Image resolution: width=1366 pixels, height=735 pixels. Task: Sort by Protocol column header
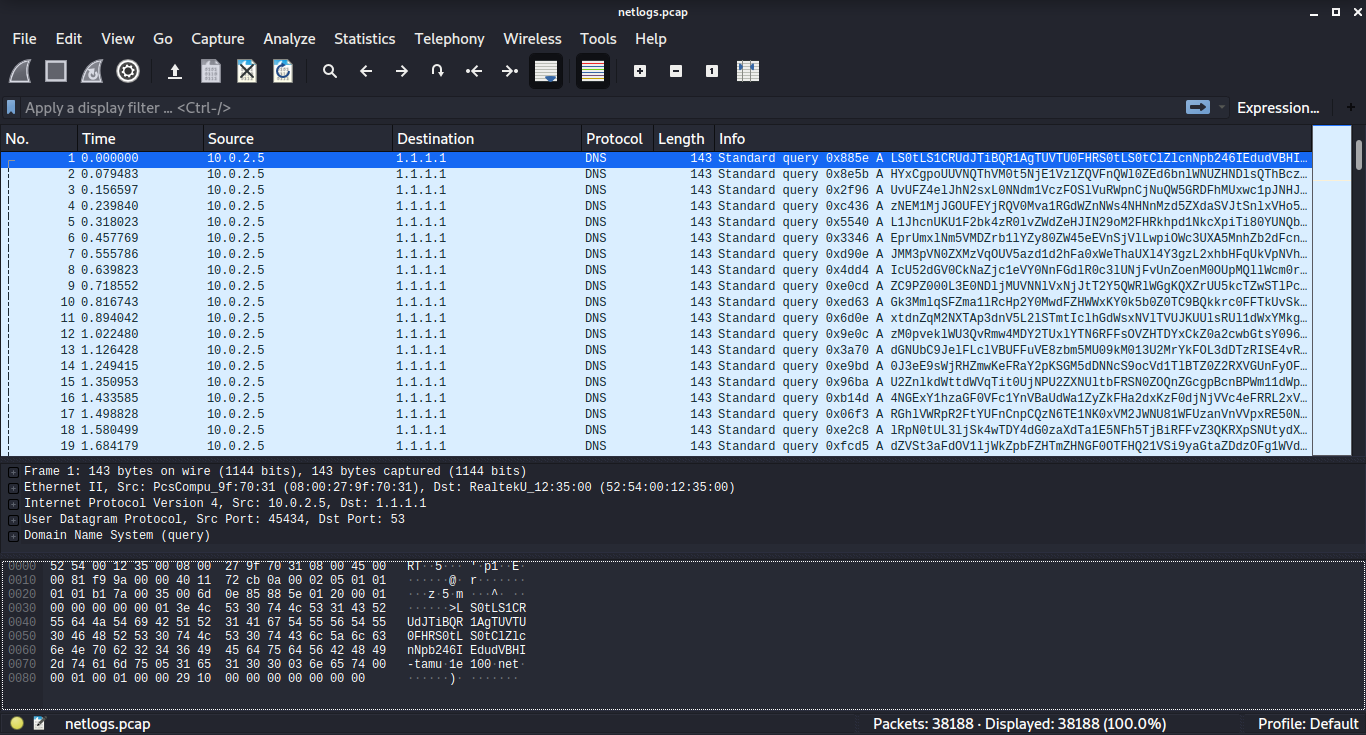pos(617,139)
